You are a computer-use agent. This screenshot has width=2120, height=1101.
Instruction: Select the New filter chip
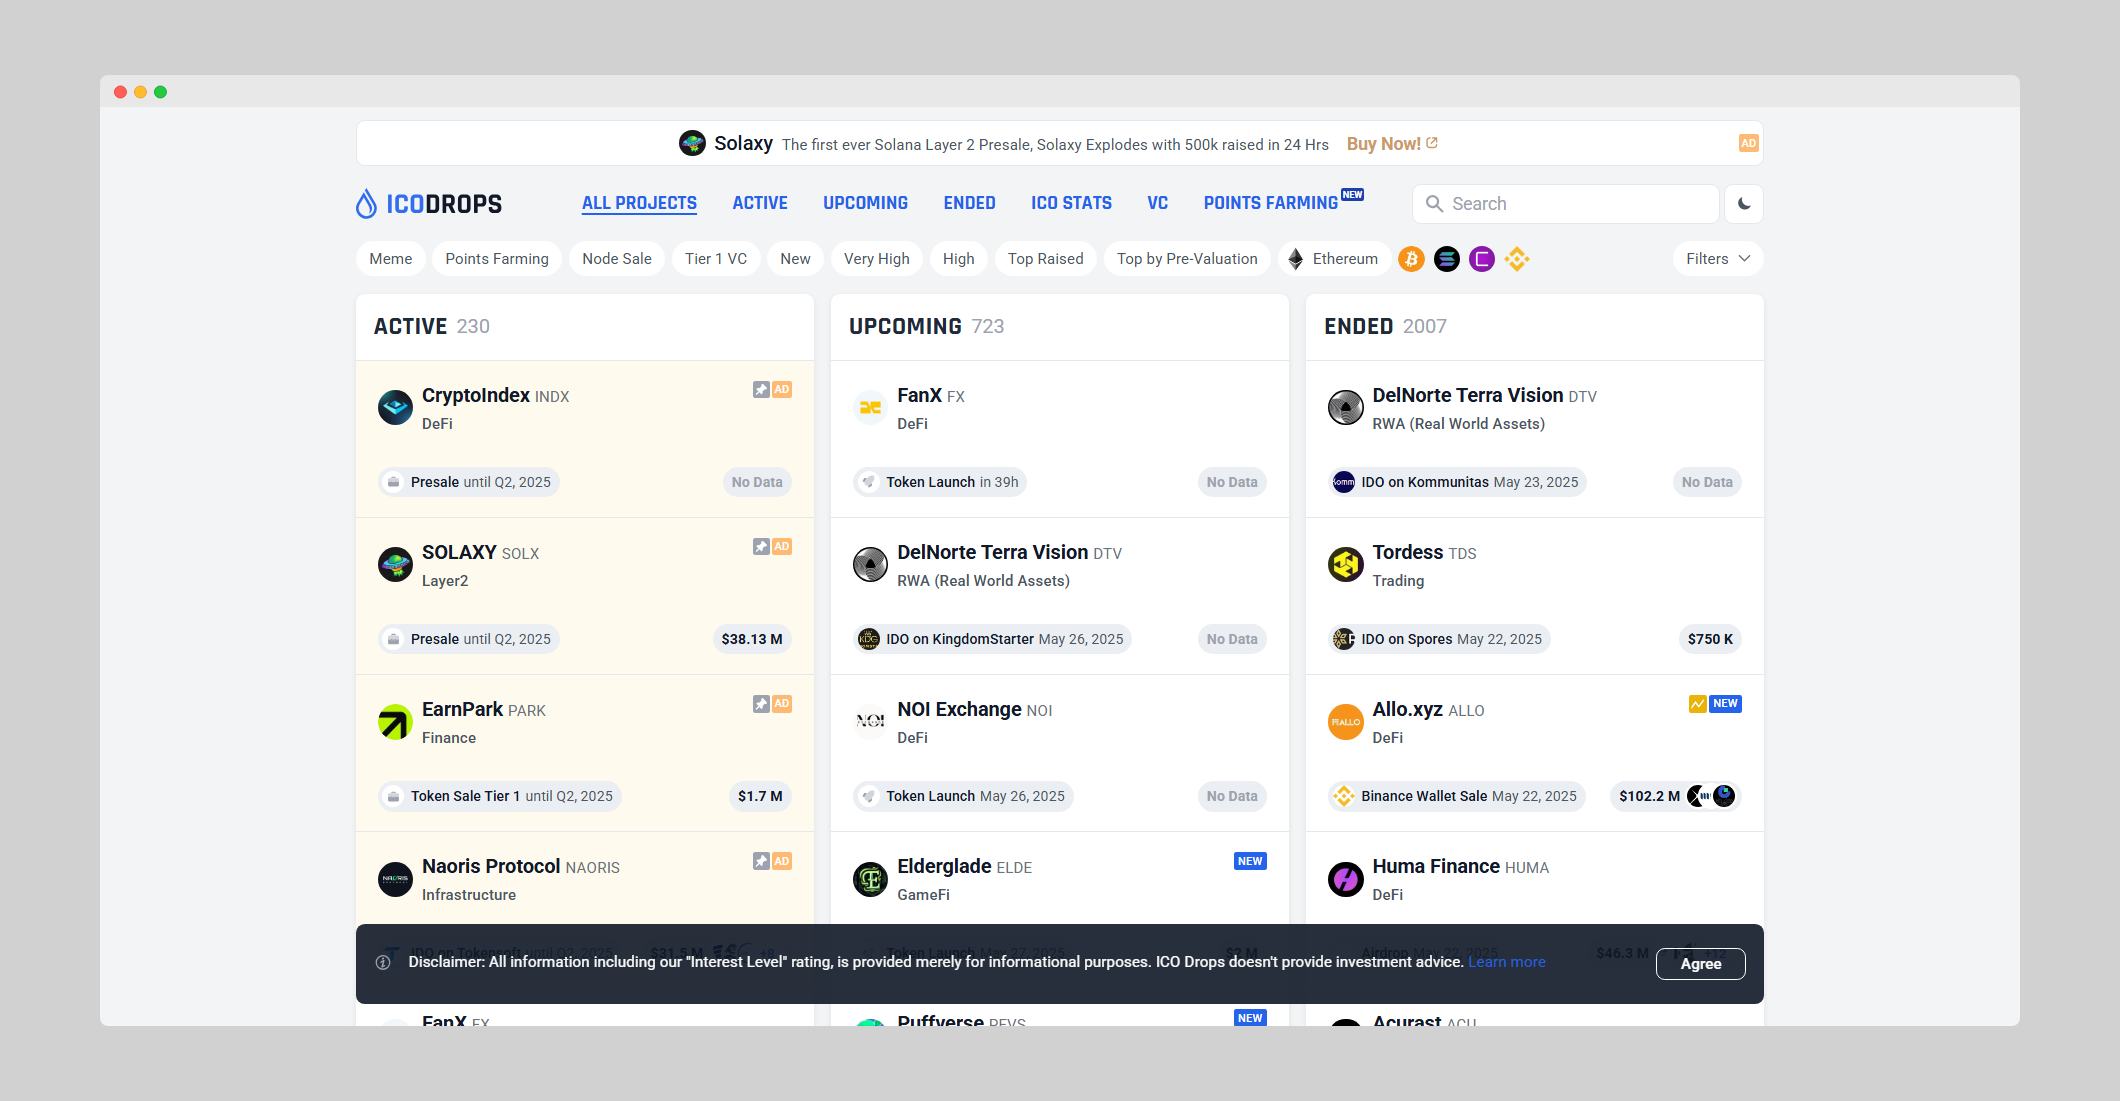point(795,259)
